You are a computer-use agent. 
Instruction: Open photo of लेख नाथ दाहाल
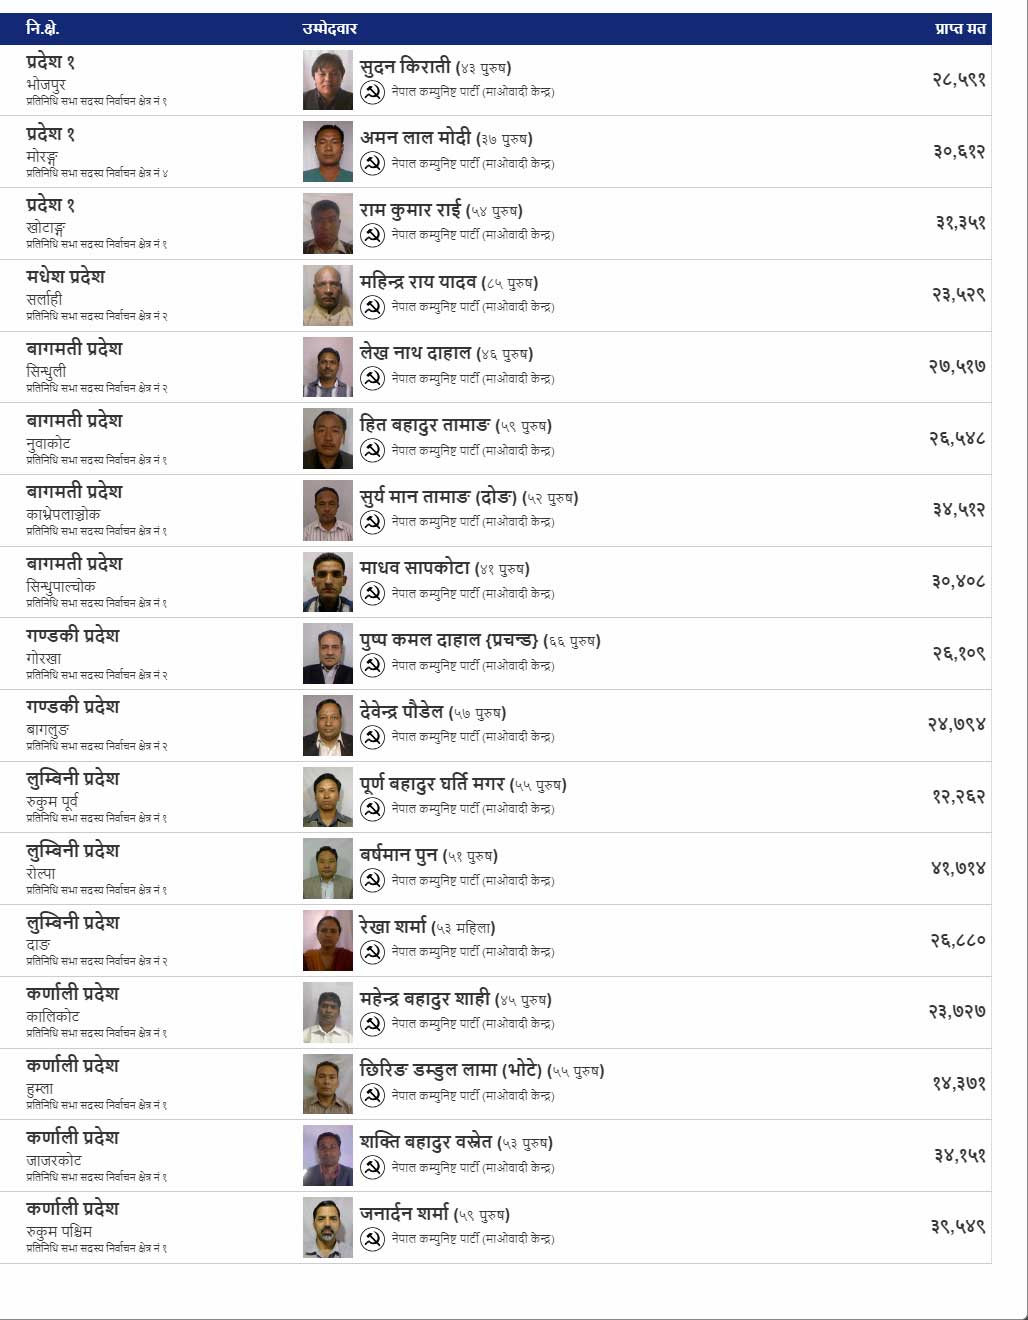328,367
